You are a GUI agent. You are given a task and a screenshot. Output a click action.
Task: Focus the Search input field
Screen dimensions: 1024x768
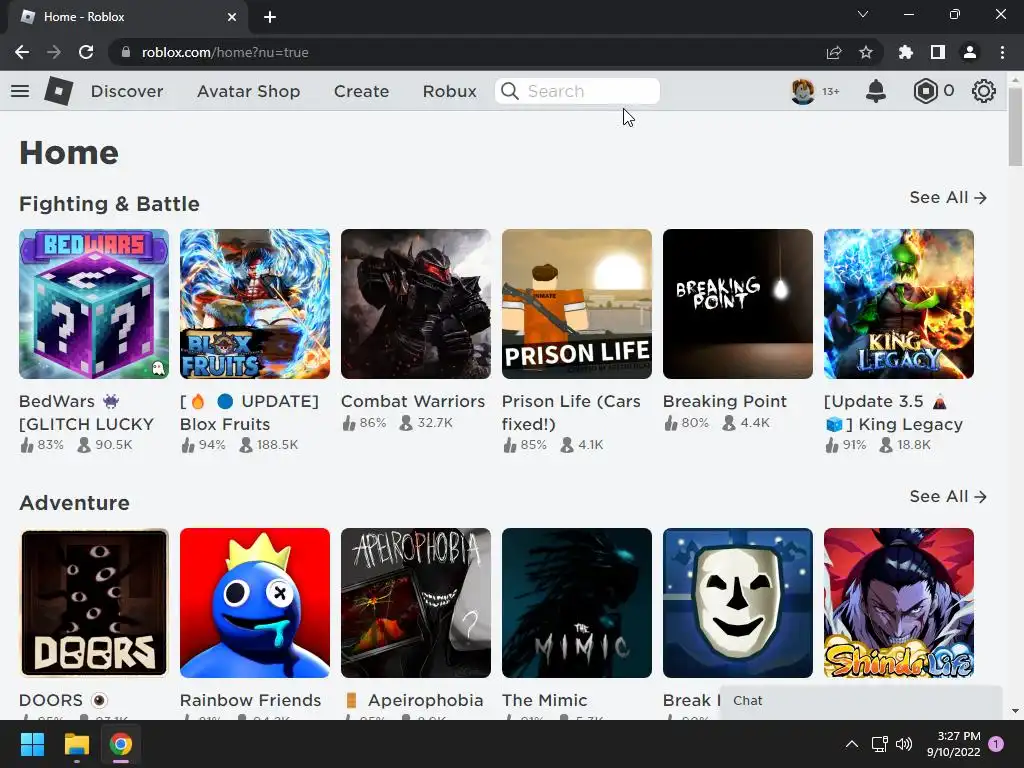pyautogui.click(x=577, y=91)
